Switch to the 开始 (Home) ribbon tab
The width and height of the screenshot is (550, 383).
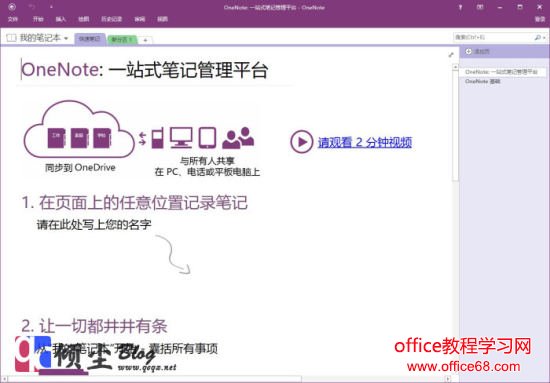click(x=38, y=19)
